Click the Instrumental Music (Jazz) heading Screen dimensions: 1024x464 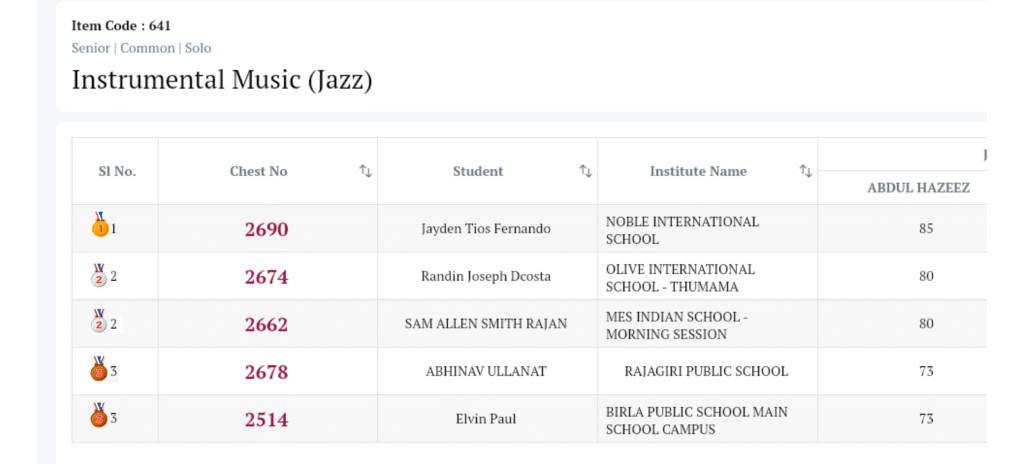pos(222,80)
